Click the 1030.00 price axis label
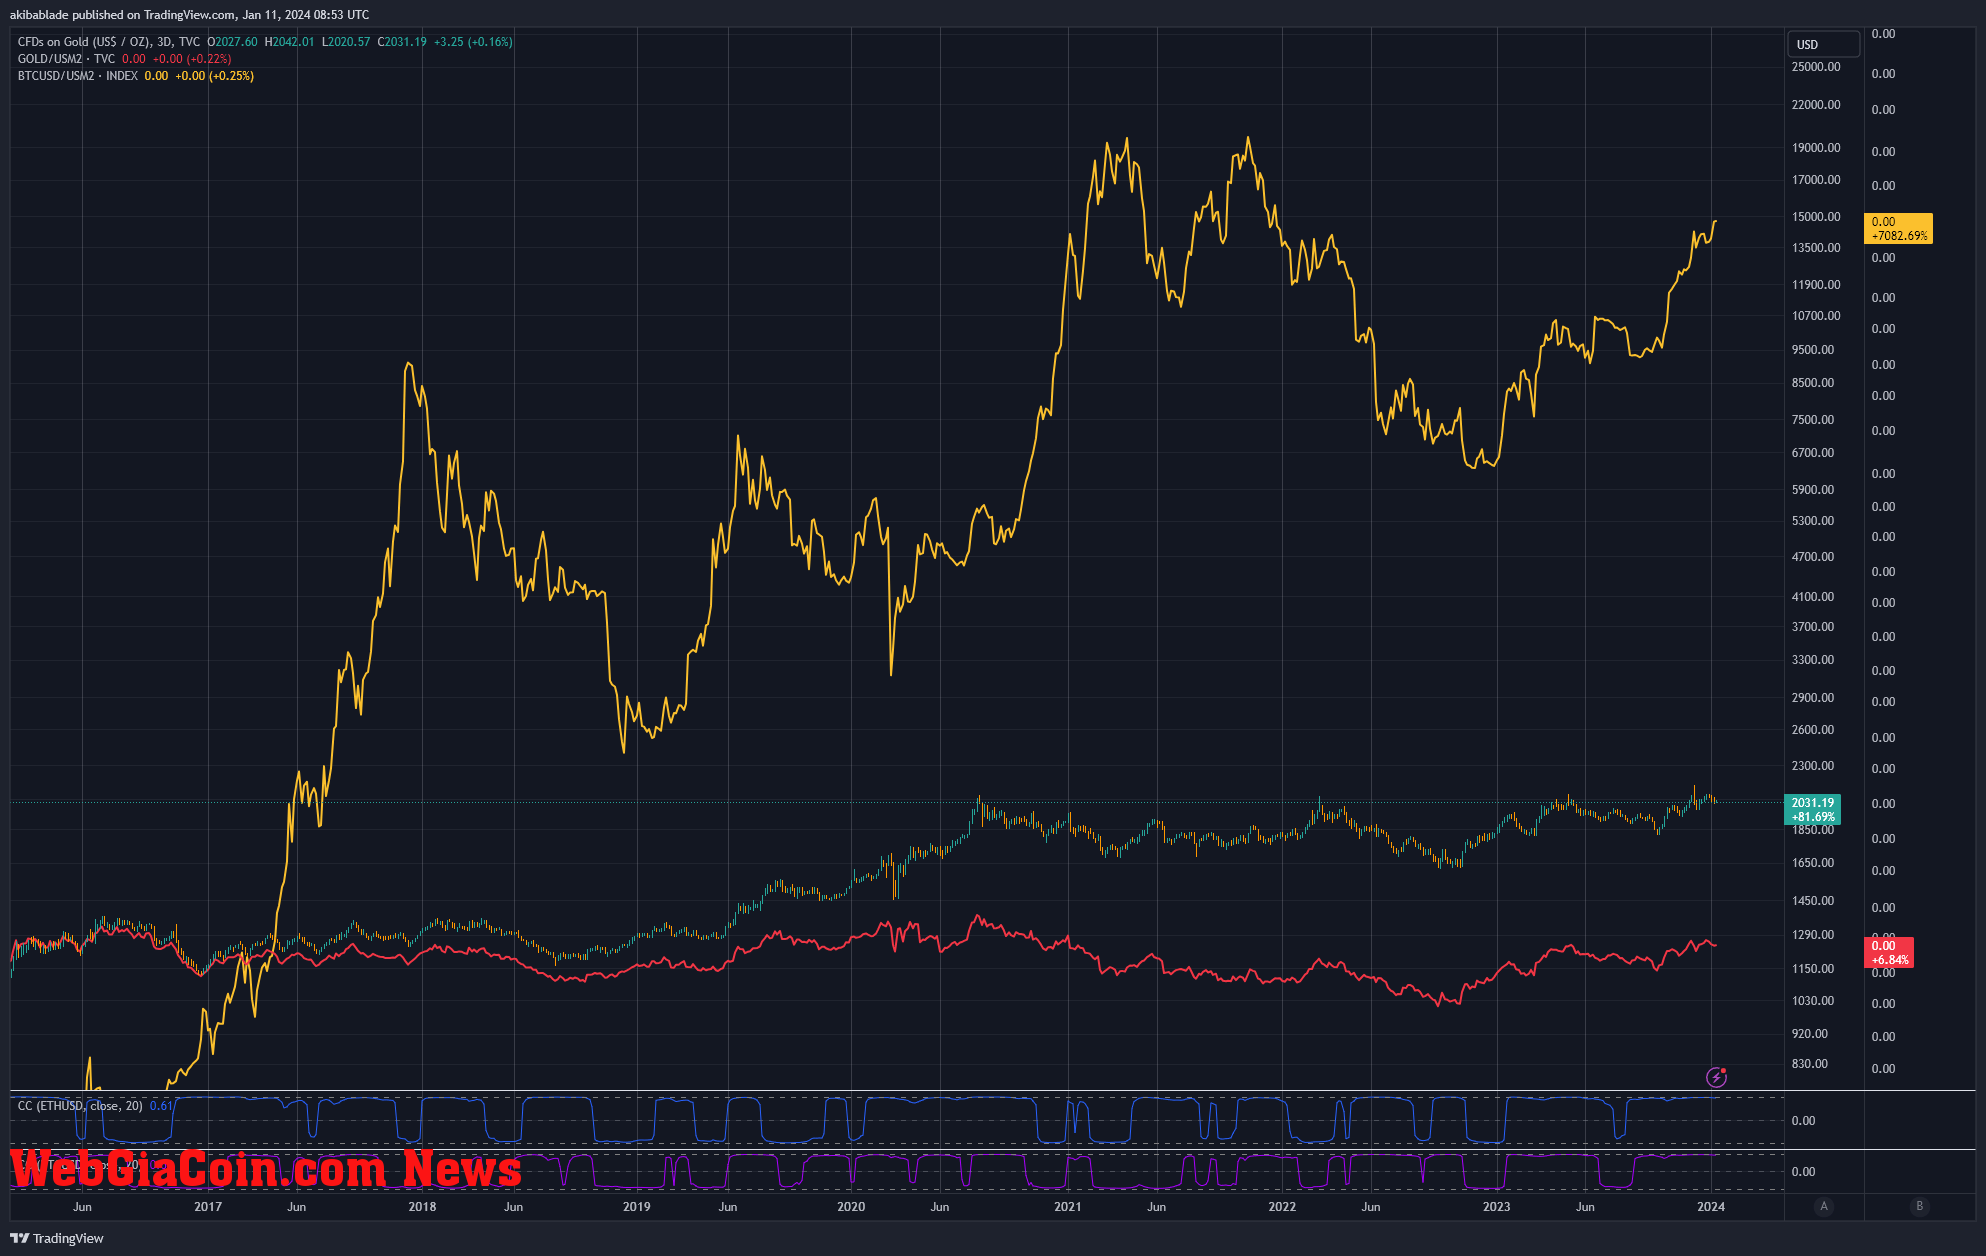 pyautogui.click(x=1813, y=1001)
